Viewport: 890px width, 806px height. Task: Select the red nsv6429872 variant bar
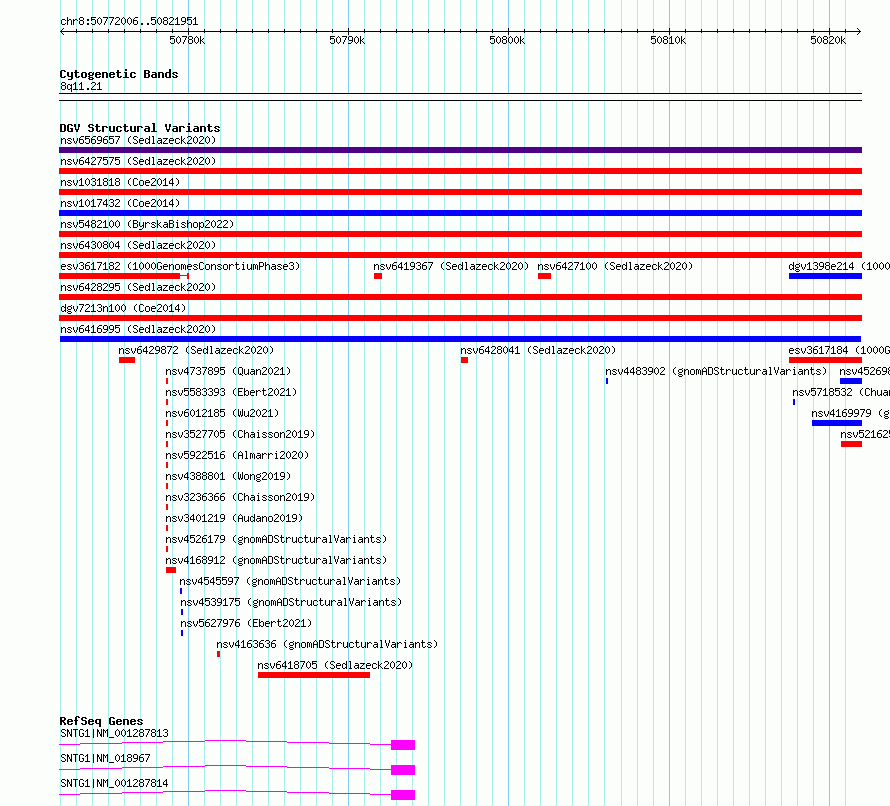tap(127, 360)
